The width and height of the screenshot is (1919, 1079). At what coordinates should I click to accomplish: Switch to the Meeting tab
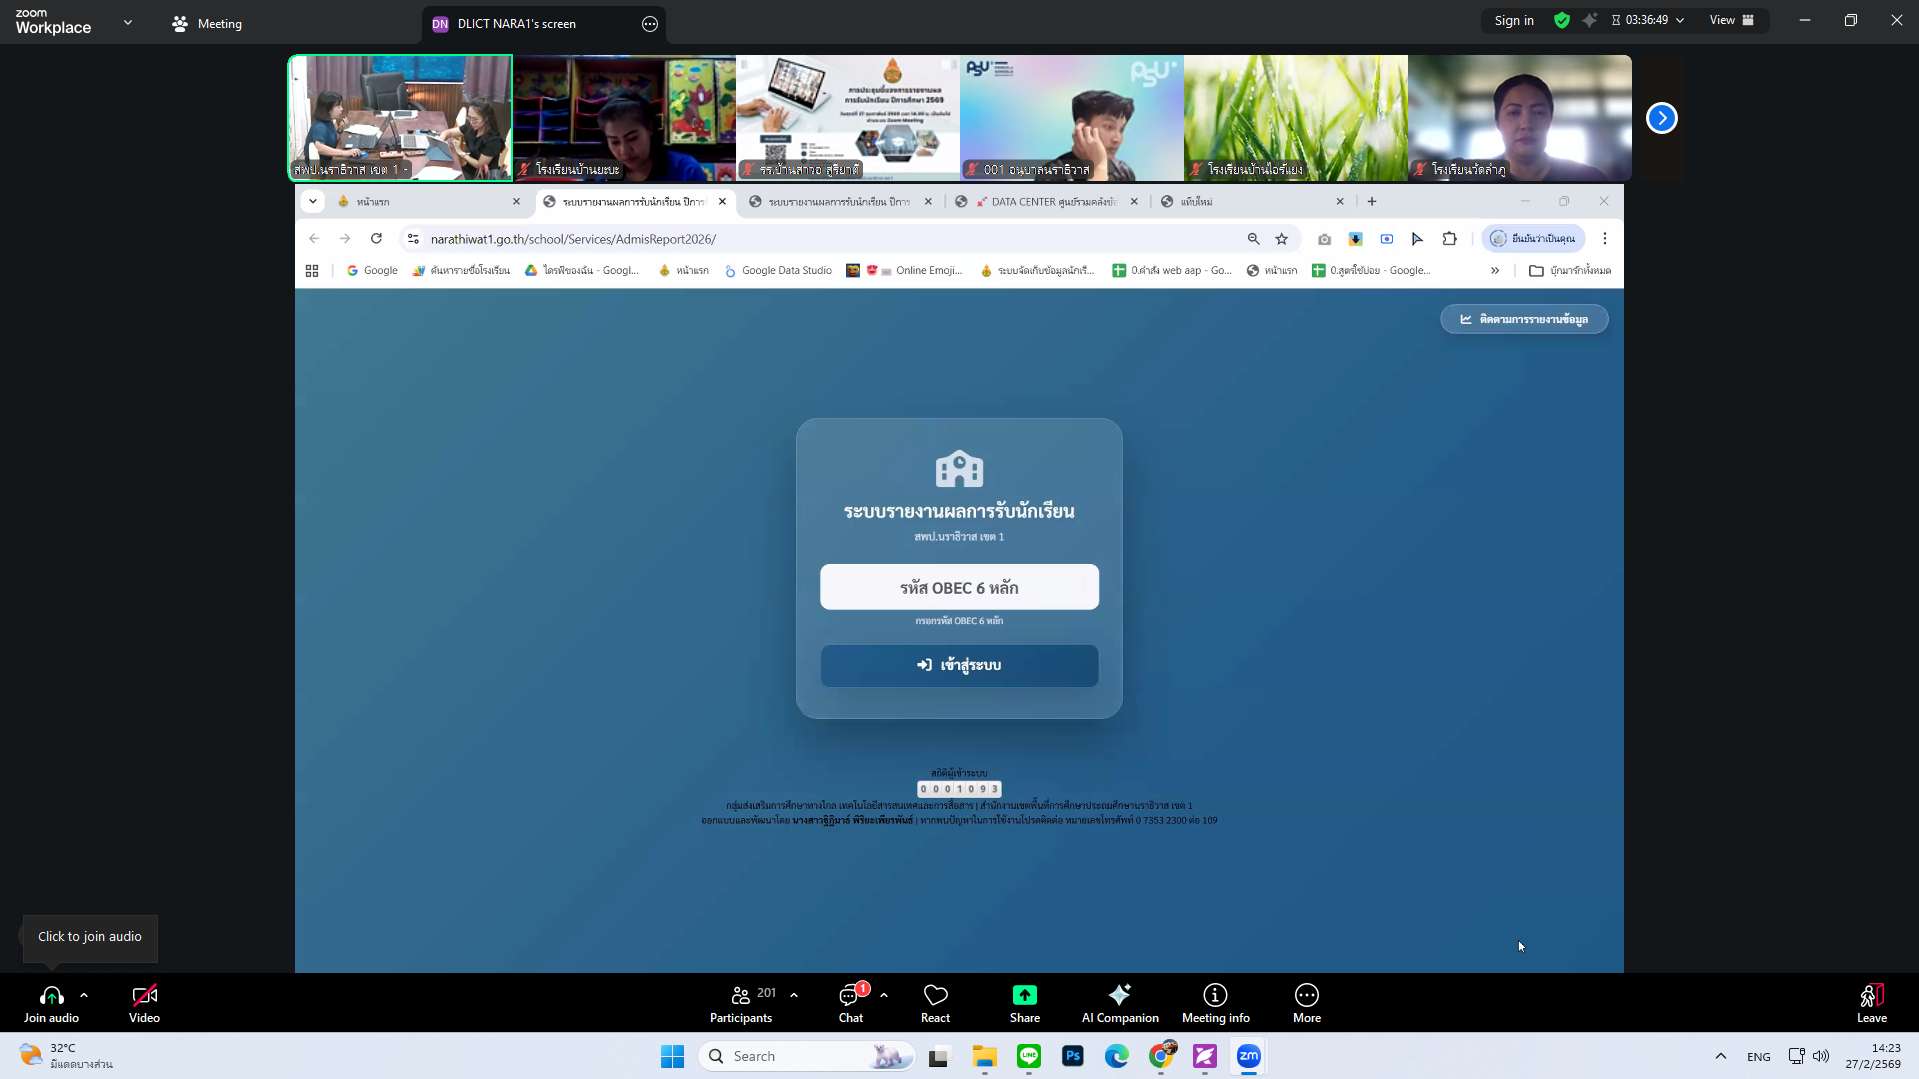[207, 23]
